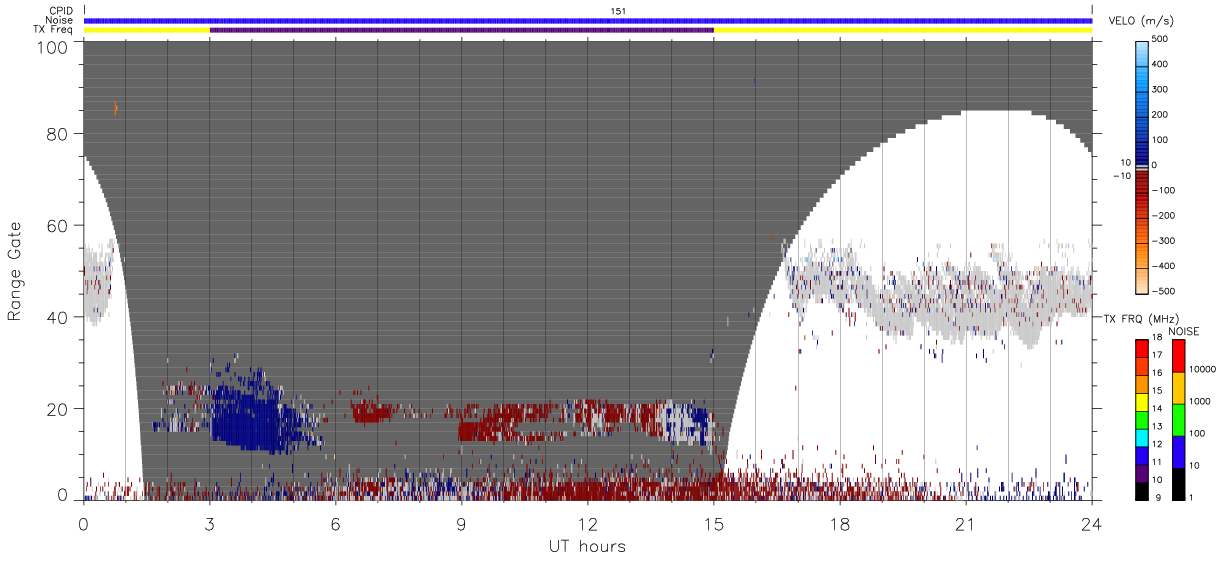Pick the black segment of NOISE colorbar
The width and height of the screenshot is (1228, 567).
(1178, 483)
